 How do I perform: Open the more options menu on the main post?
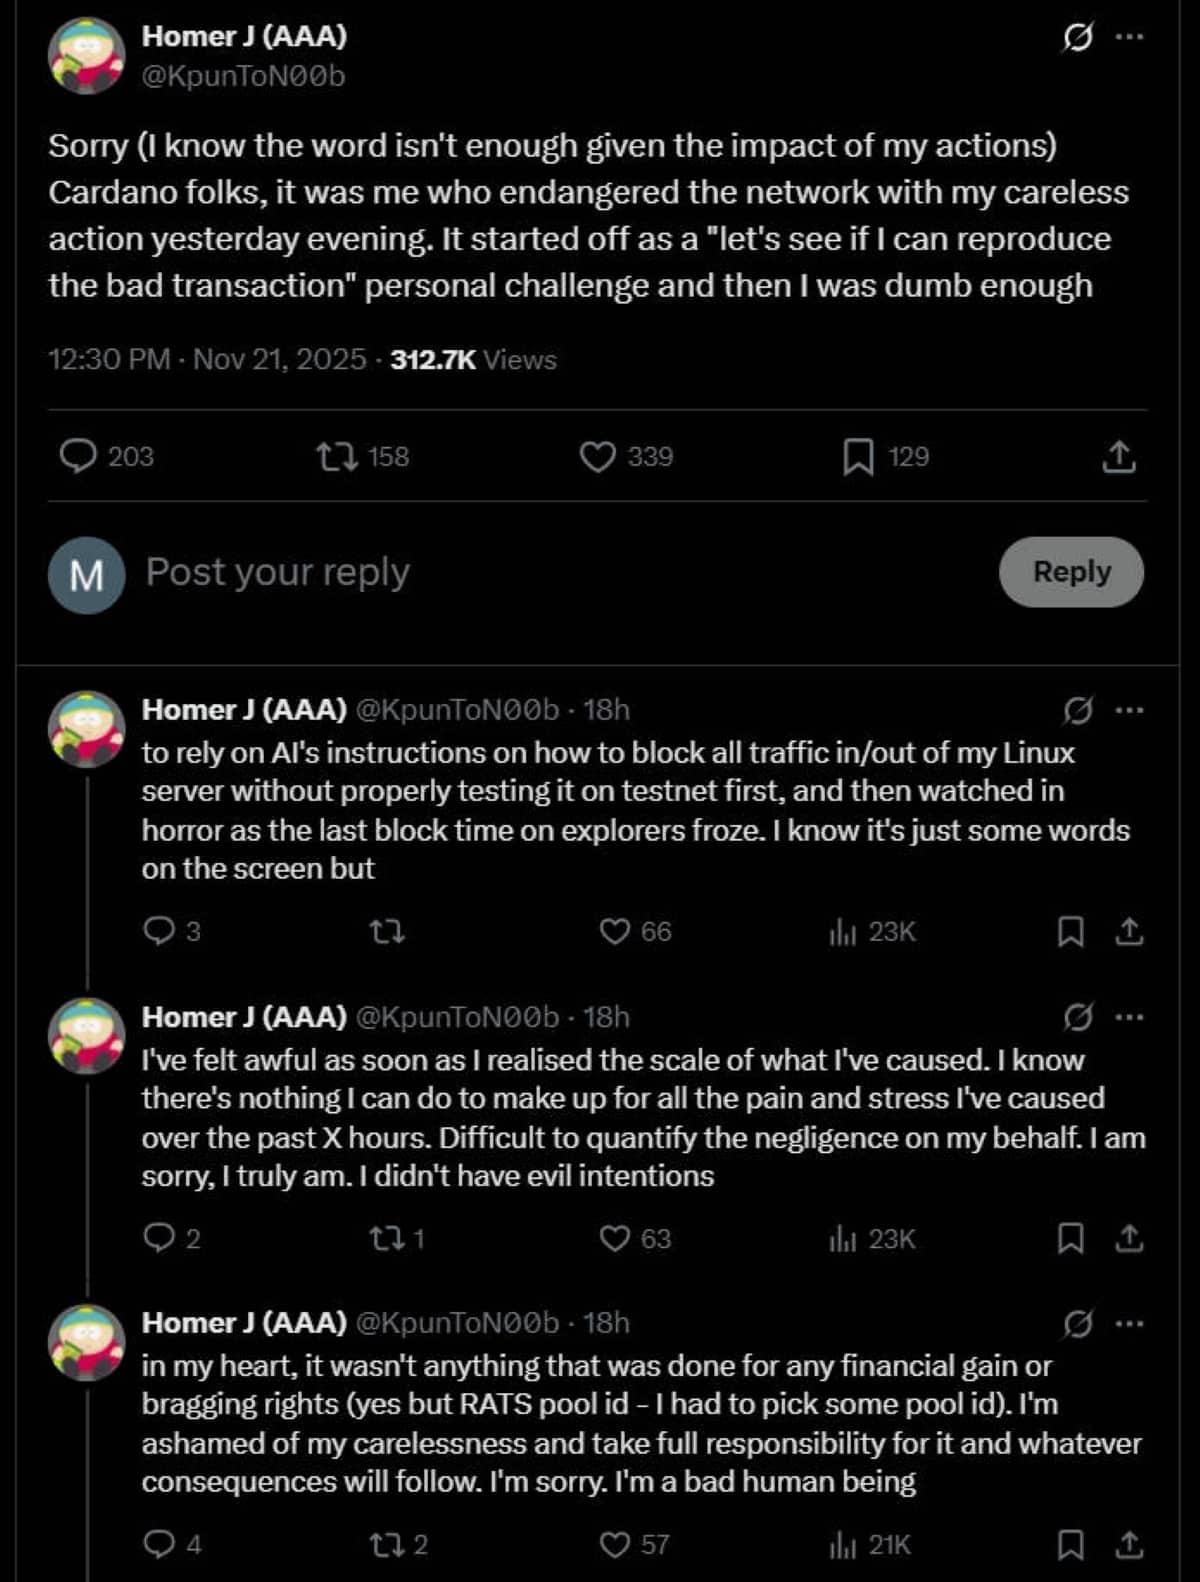pyautogui.click(x=1129, y=37)
